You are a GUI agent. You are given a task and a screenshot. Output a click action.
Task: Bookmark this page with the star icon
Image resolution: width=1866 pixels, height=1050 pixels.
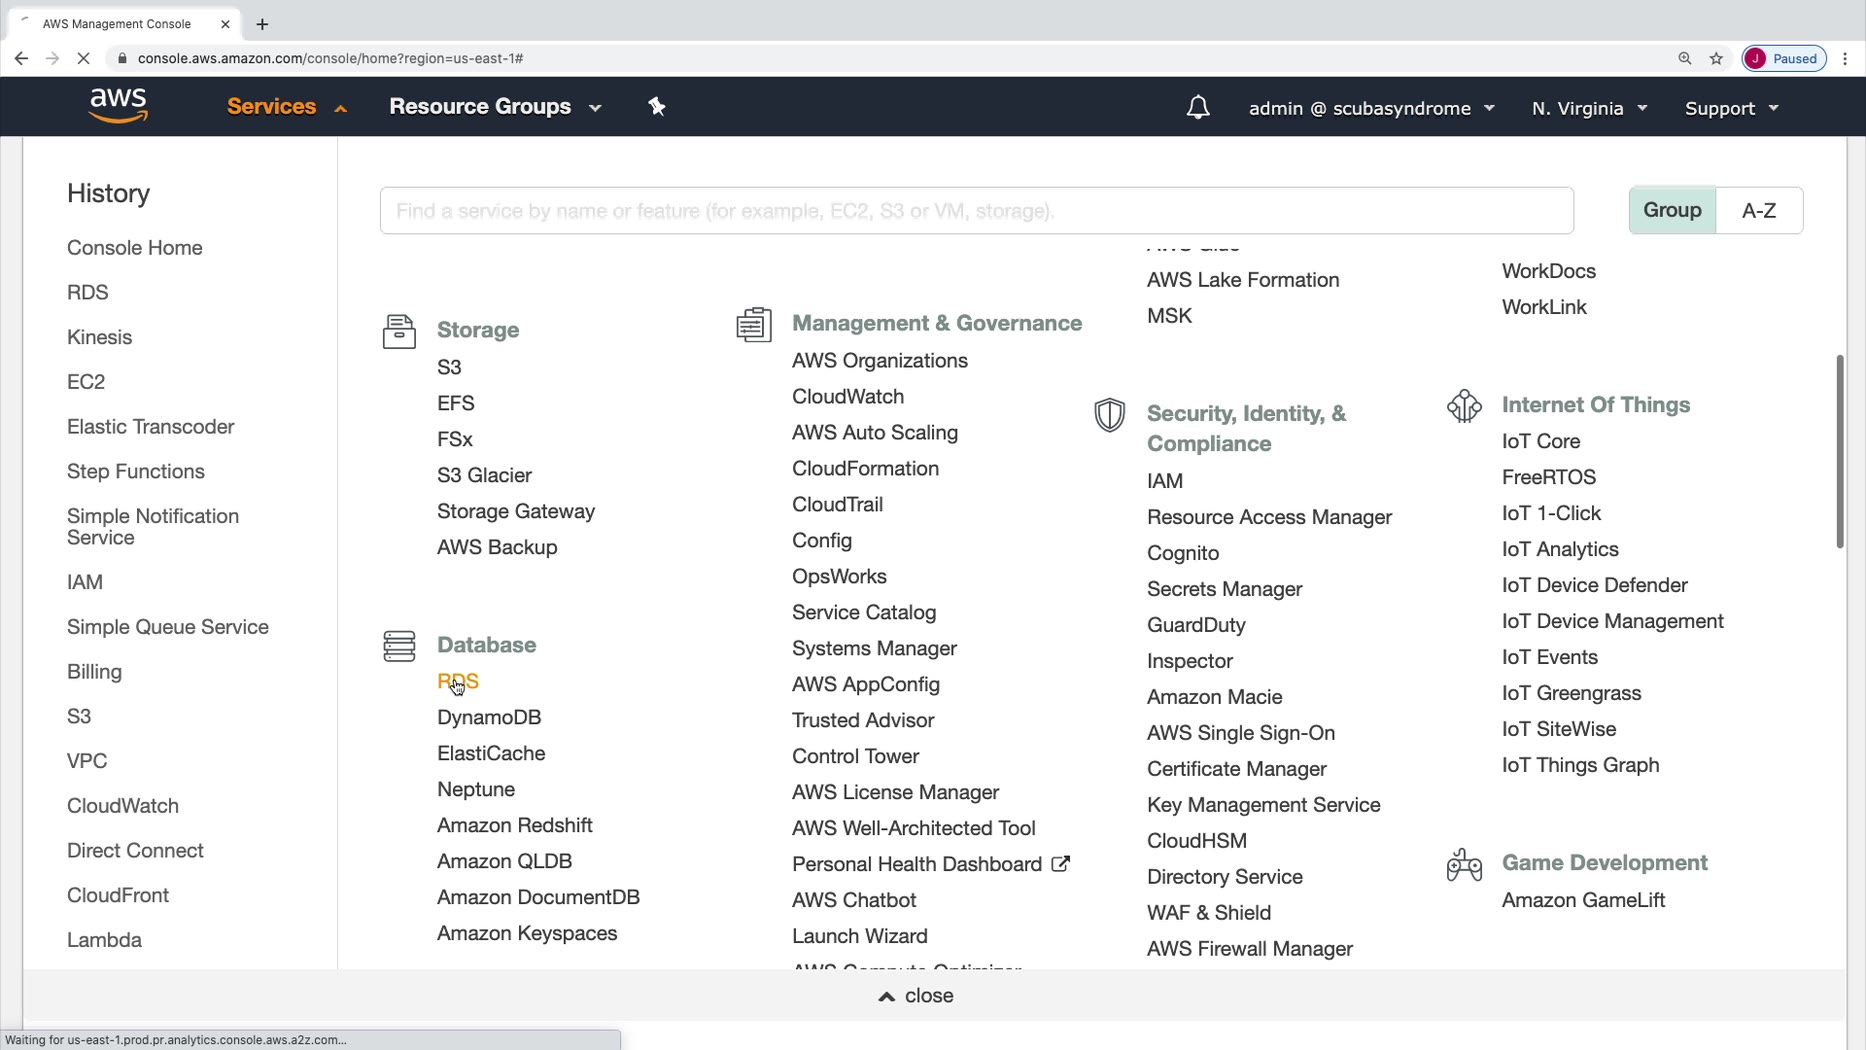tap(1716, 58)
